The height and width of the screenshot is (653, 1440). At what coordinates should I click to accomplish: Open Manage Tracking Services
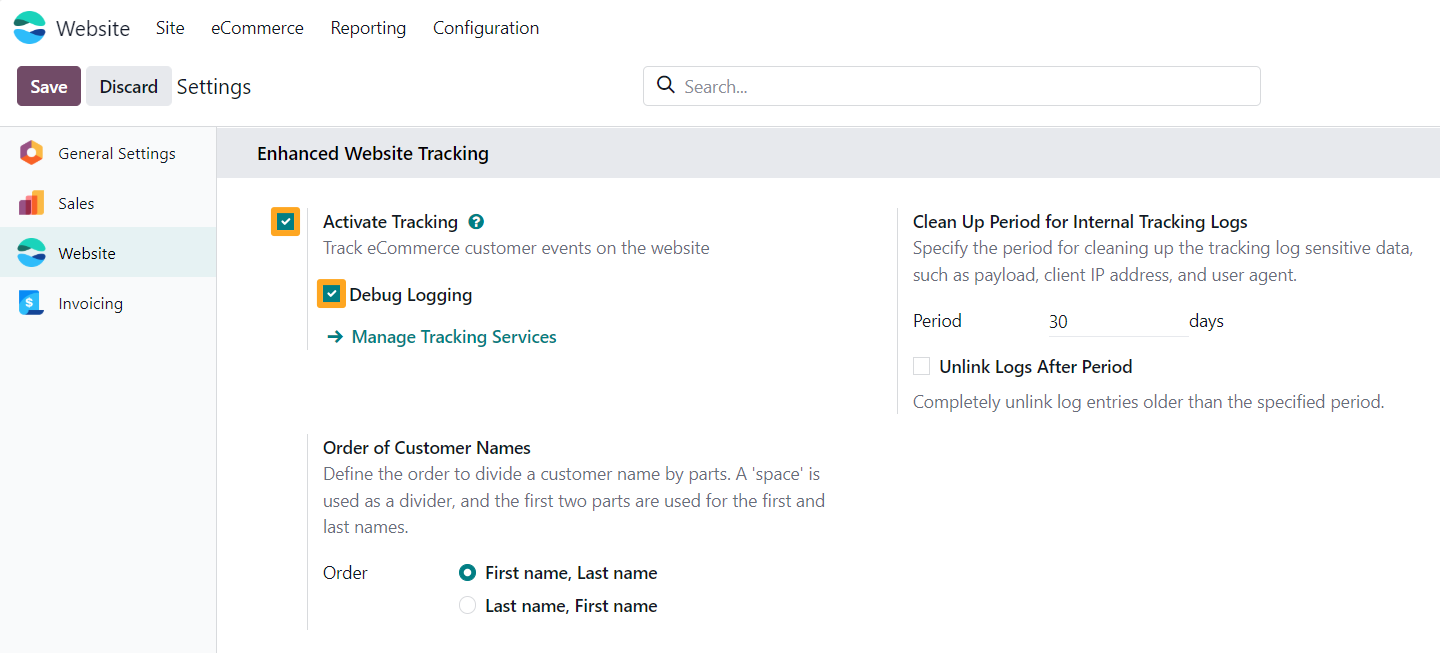[x=453, y=337]
